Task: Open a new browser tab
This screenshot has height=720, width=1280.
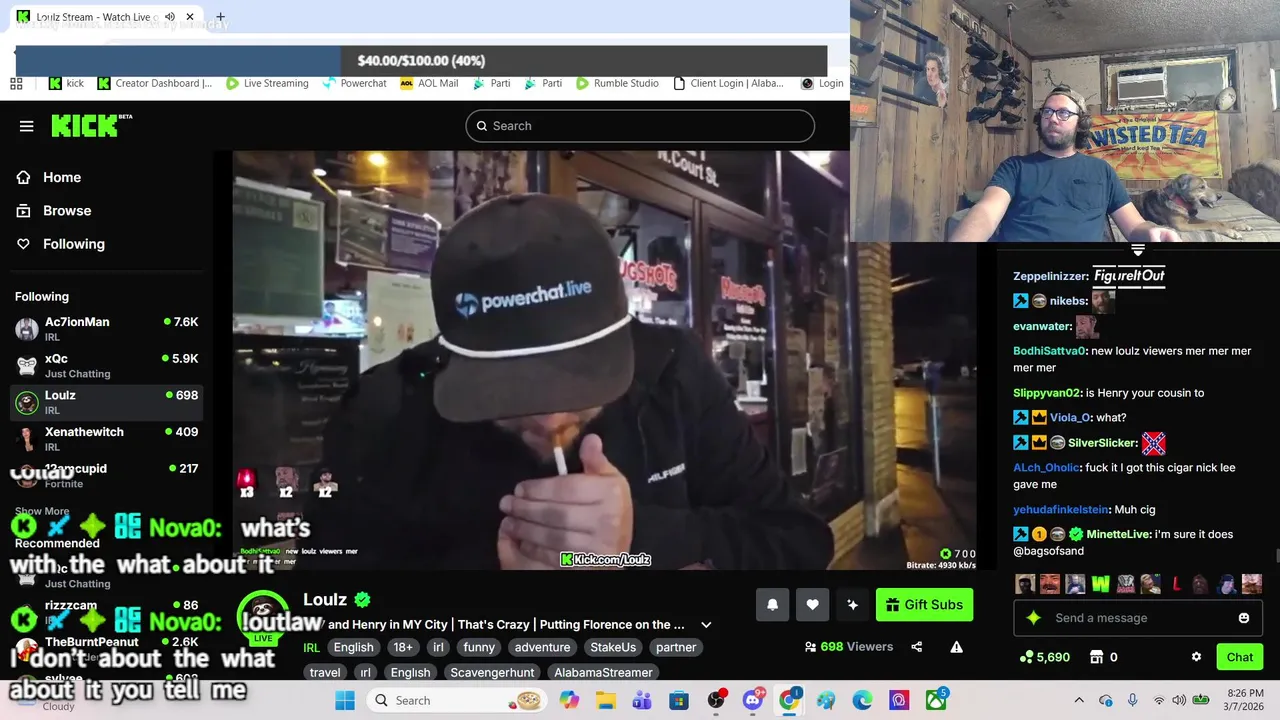Action: click(220, 17)
